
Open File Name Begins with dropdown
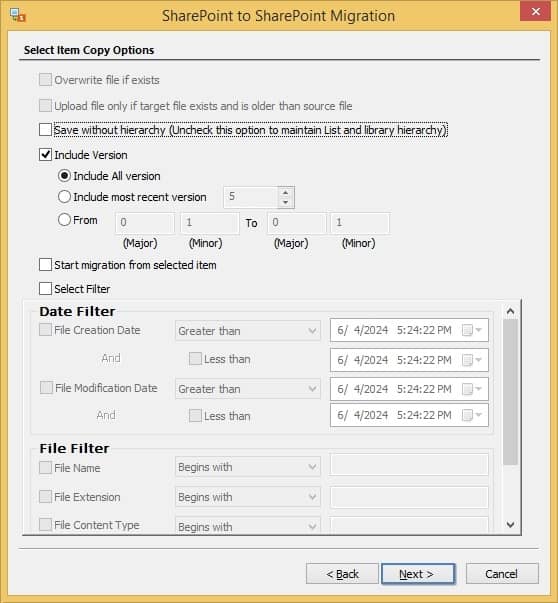(248, 467)
